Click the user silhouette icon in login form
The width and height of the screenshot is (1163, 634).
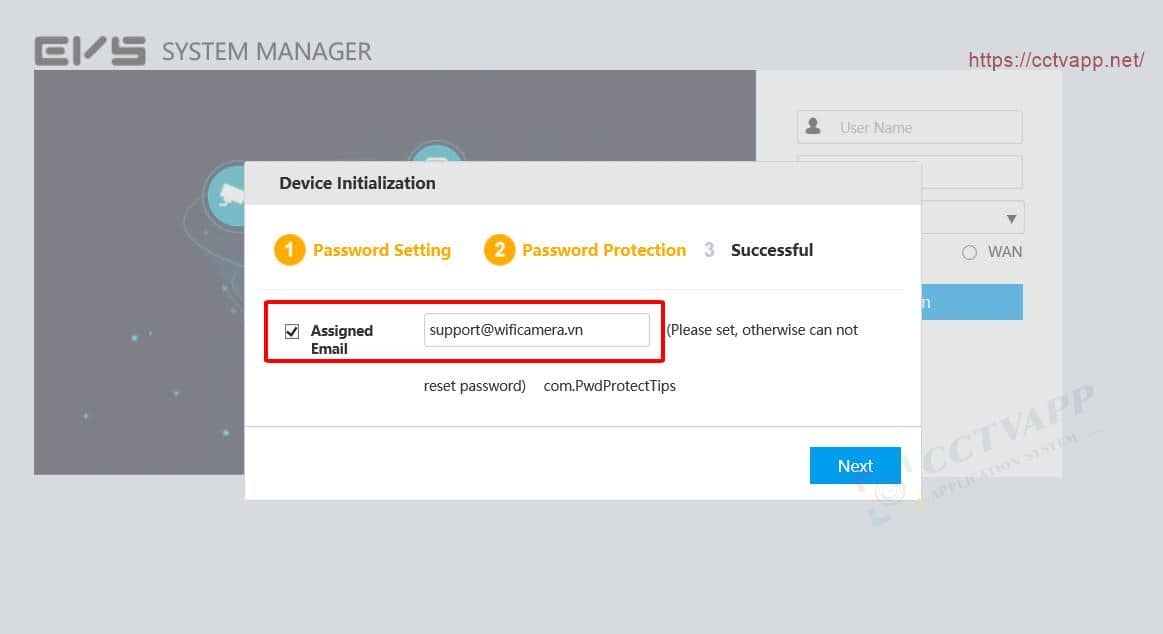pyautogui.click(x=813, y=127)
